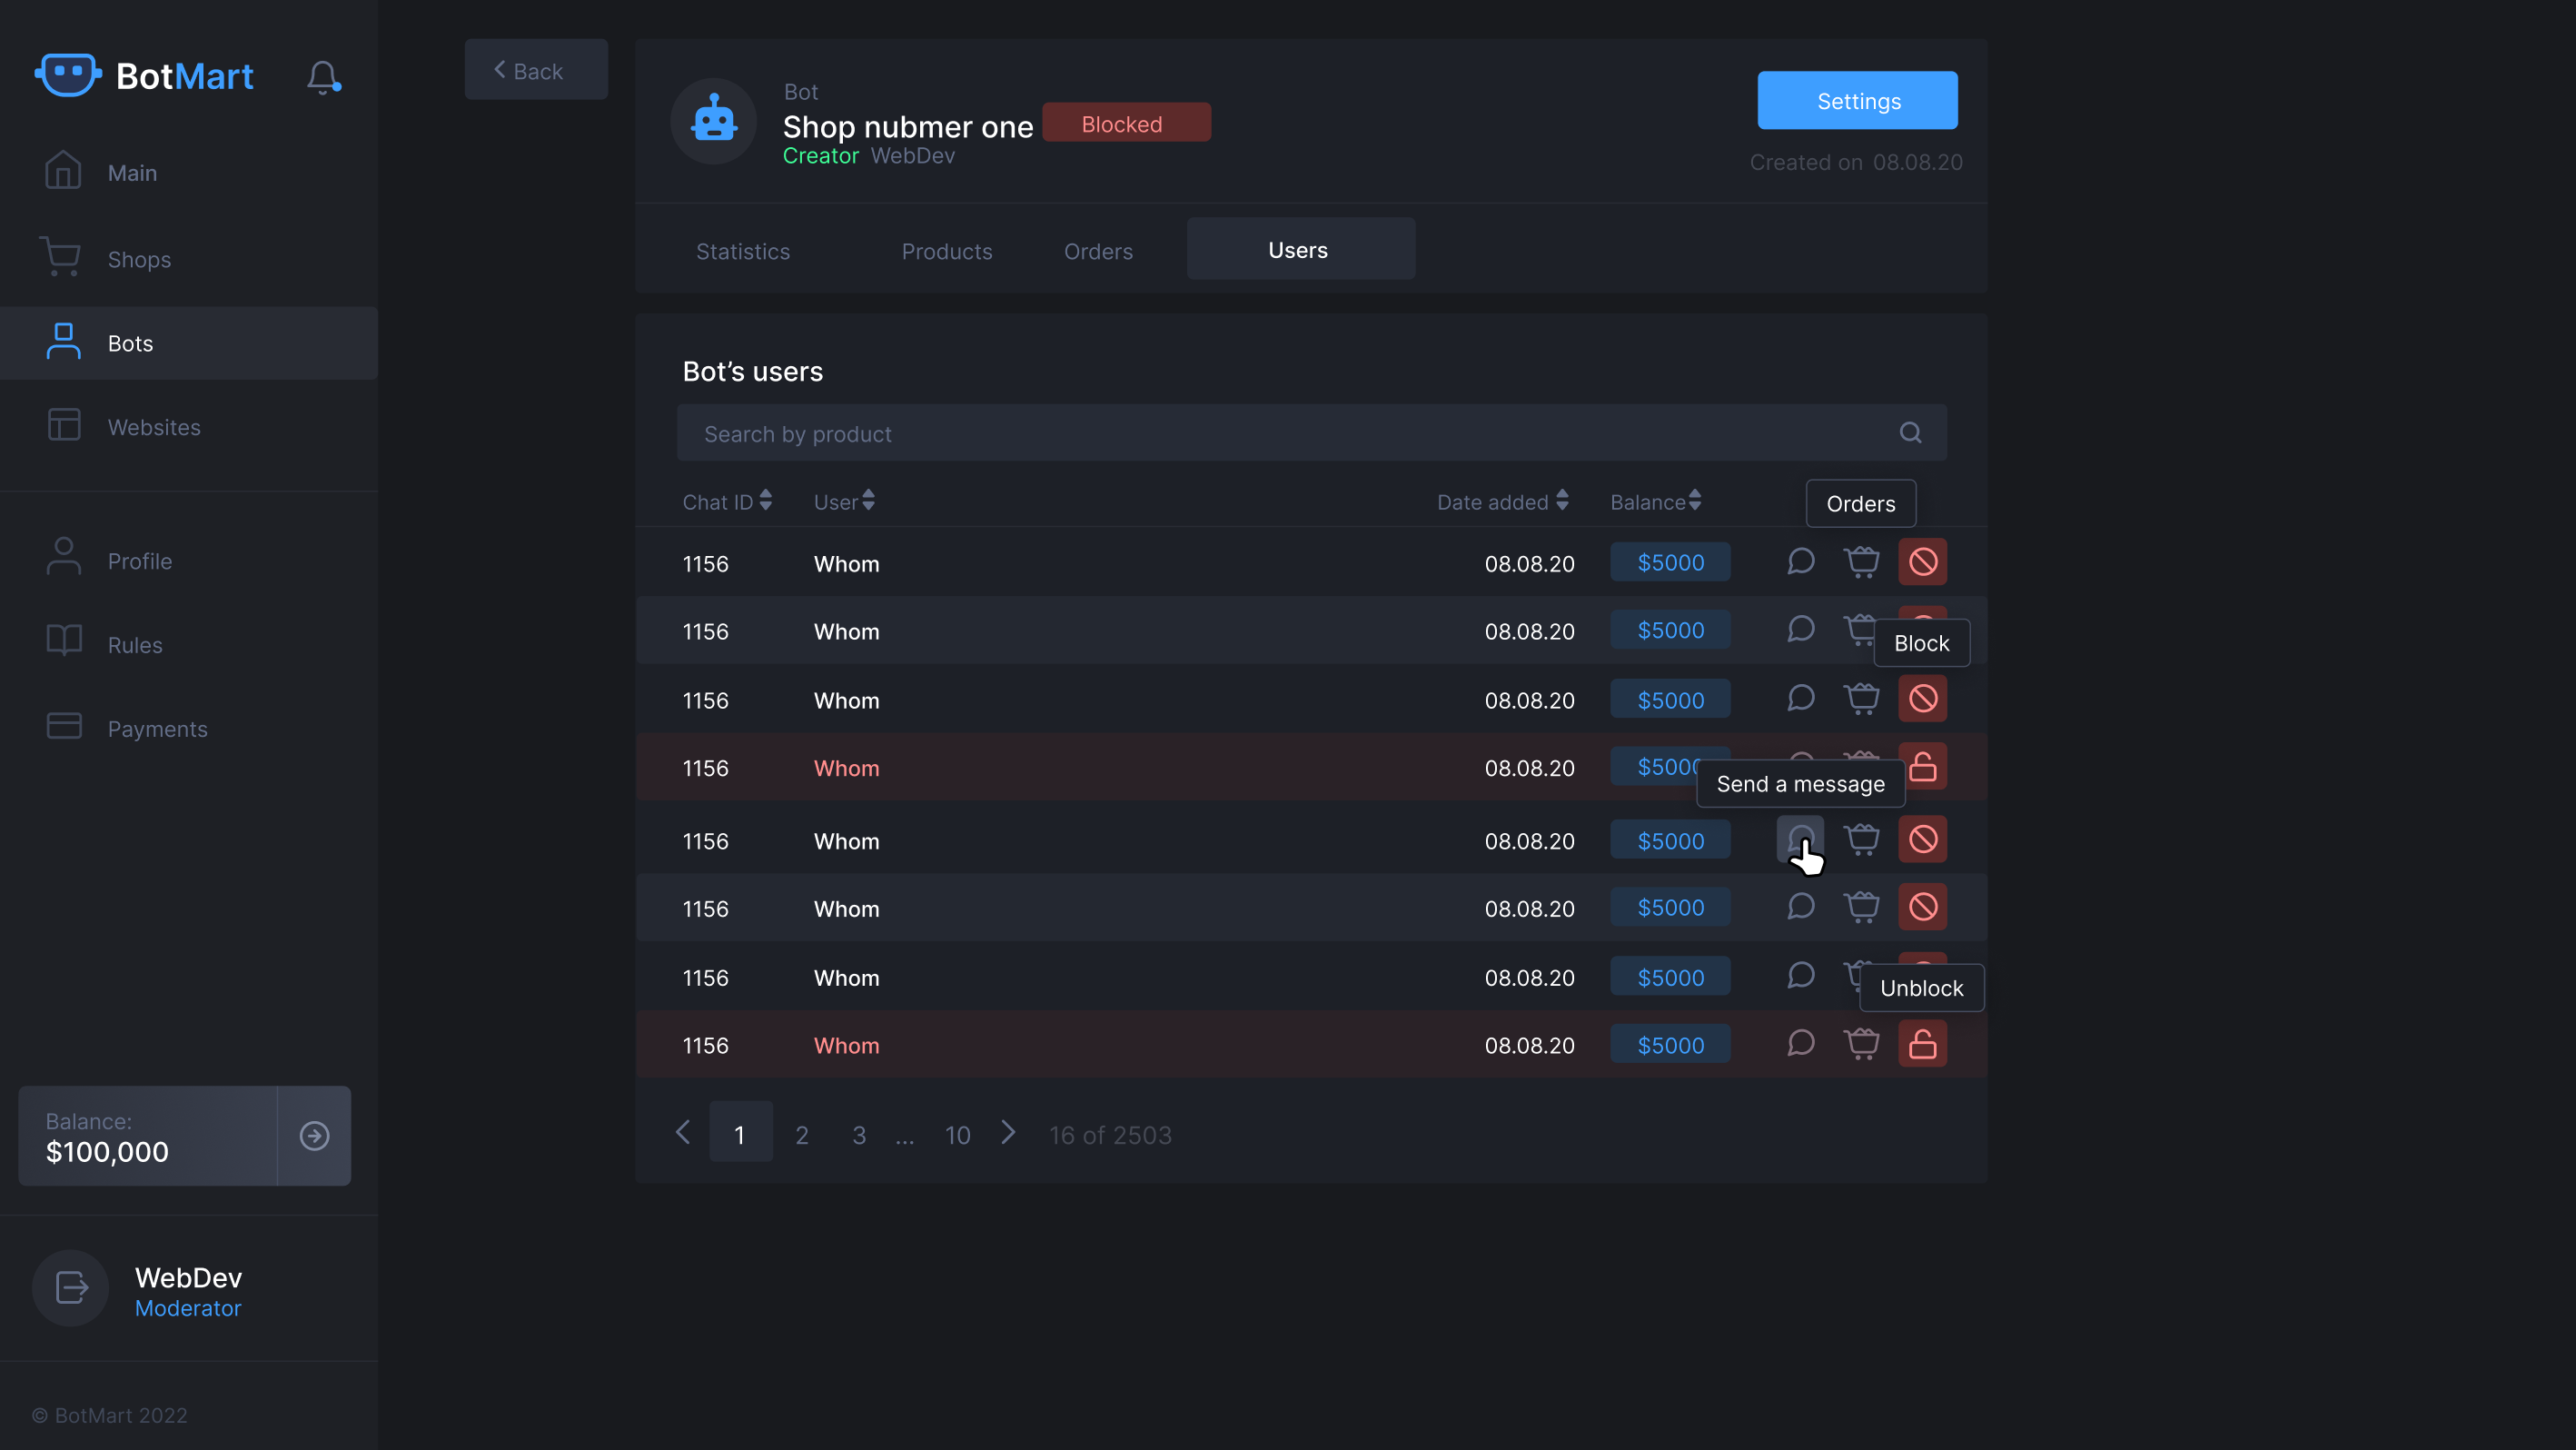2576x1450 pixels.
Task: Sort users by clicking User column header
Action: (x=844, y=501)
